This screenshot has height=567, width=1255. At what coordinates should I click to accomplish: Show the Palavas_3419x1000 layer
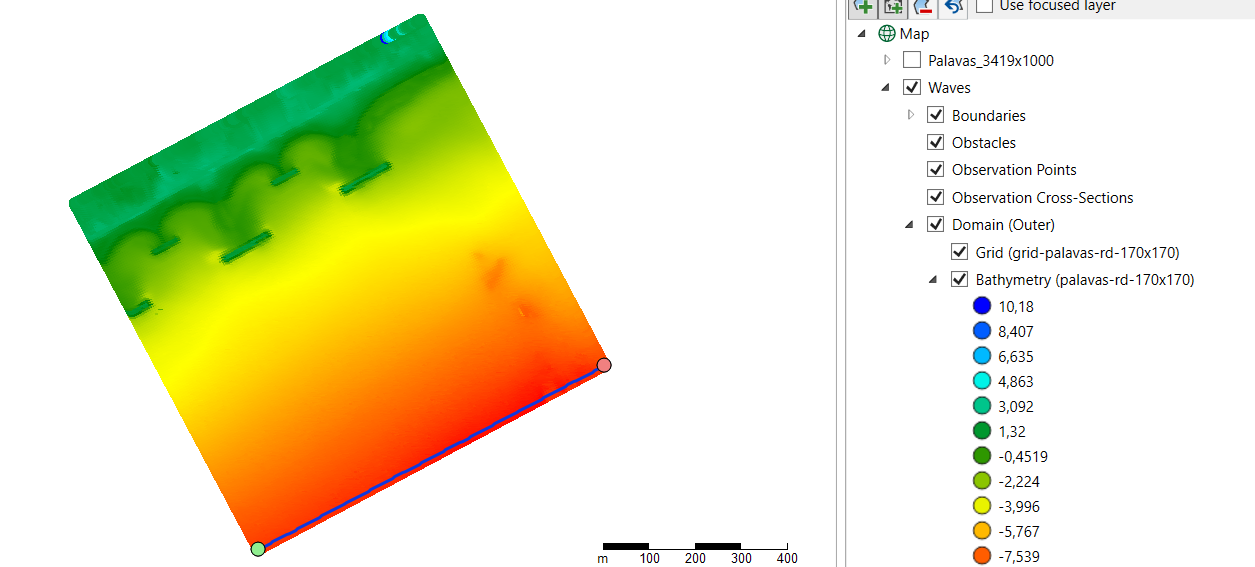[912, 61]
